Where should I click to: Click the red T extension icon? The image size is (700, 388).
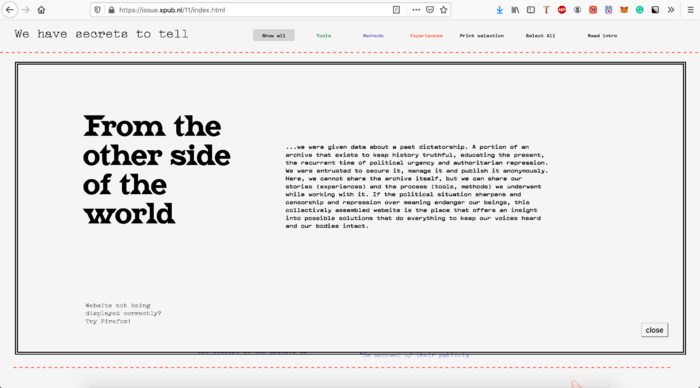[546, 10]
